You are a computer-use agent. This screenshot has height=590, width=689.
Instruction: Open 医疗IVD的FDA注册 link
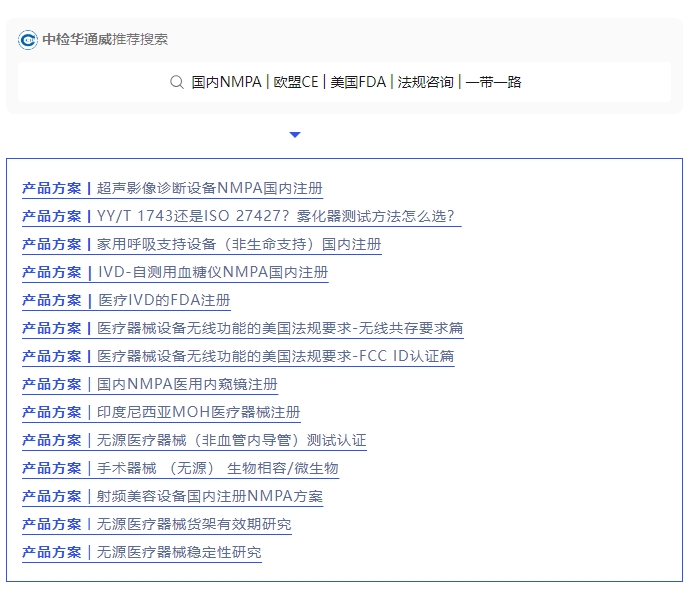coord(163,300)
